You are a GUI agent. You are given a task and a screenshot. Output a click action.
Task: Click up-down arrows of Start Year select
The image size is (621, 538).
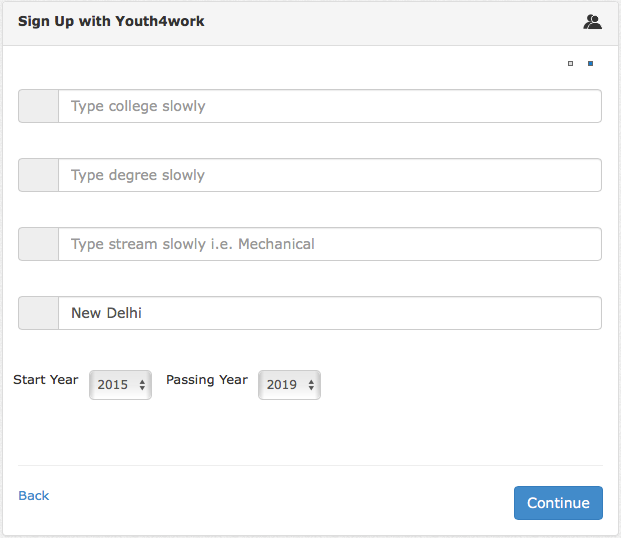coord(142,385)
